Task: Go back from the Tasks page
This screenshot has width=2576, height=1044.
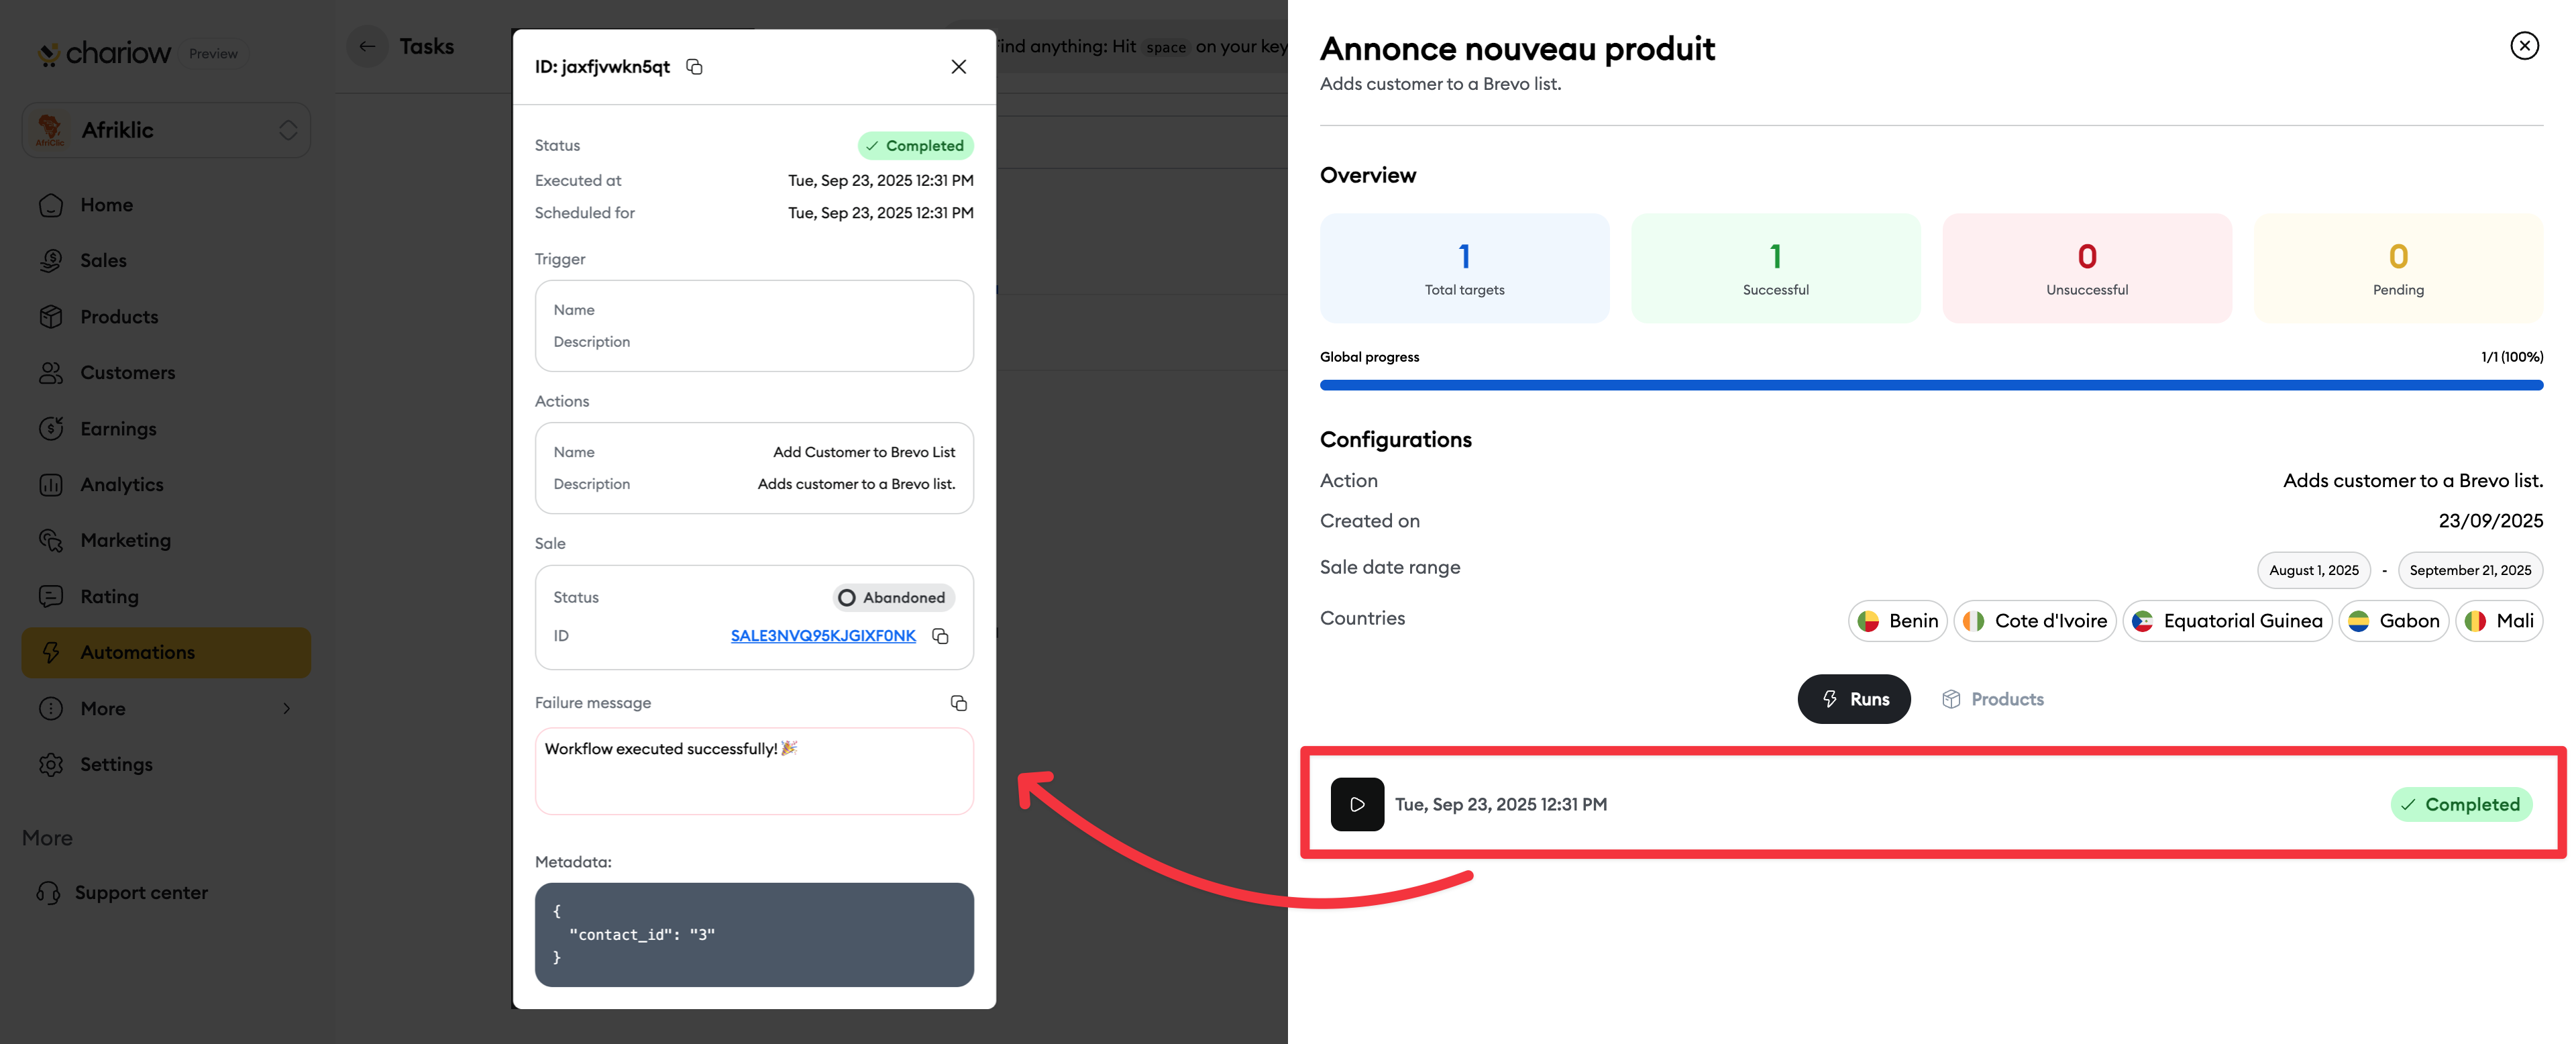Action: 367,46
